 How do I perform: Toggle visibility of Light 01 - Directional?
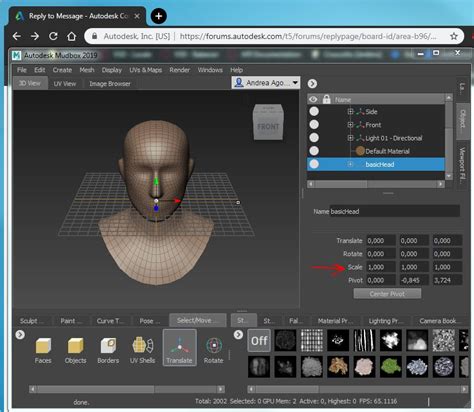coord(314,138)
